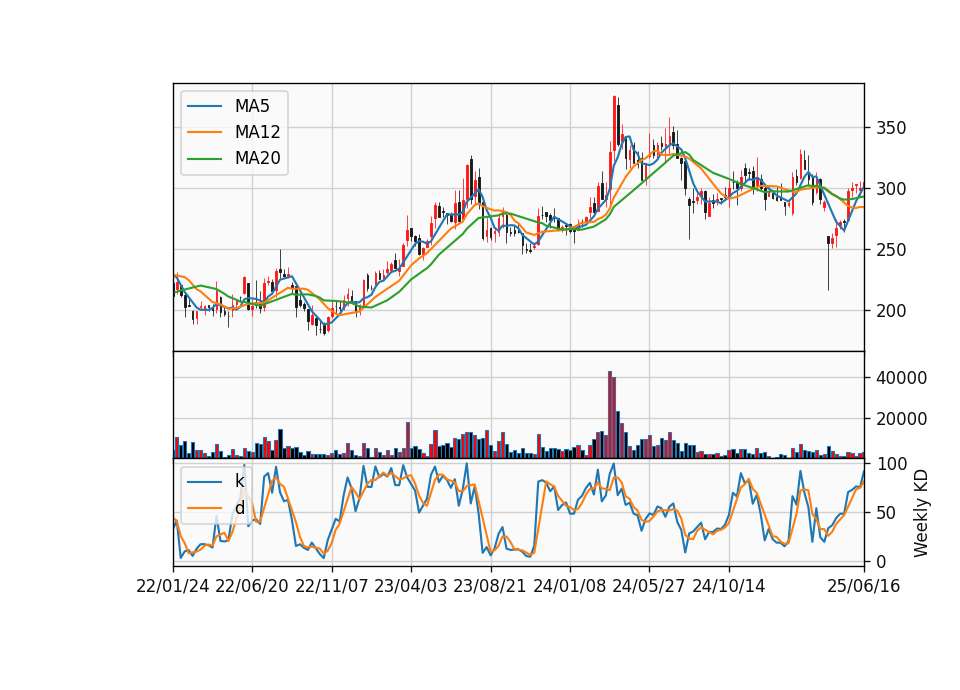Click the blue MA5 legend line sample
960x690 pixels.
click(x=204, y=106)
